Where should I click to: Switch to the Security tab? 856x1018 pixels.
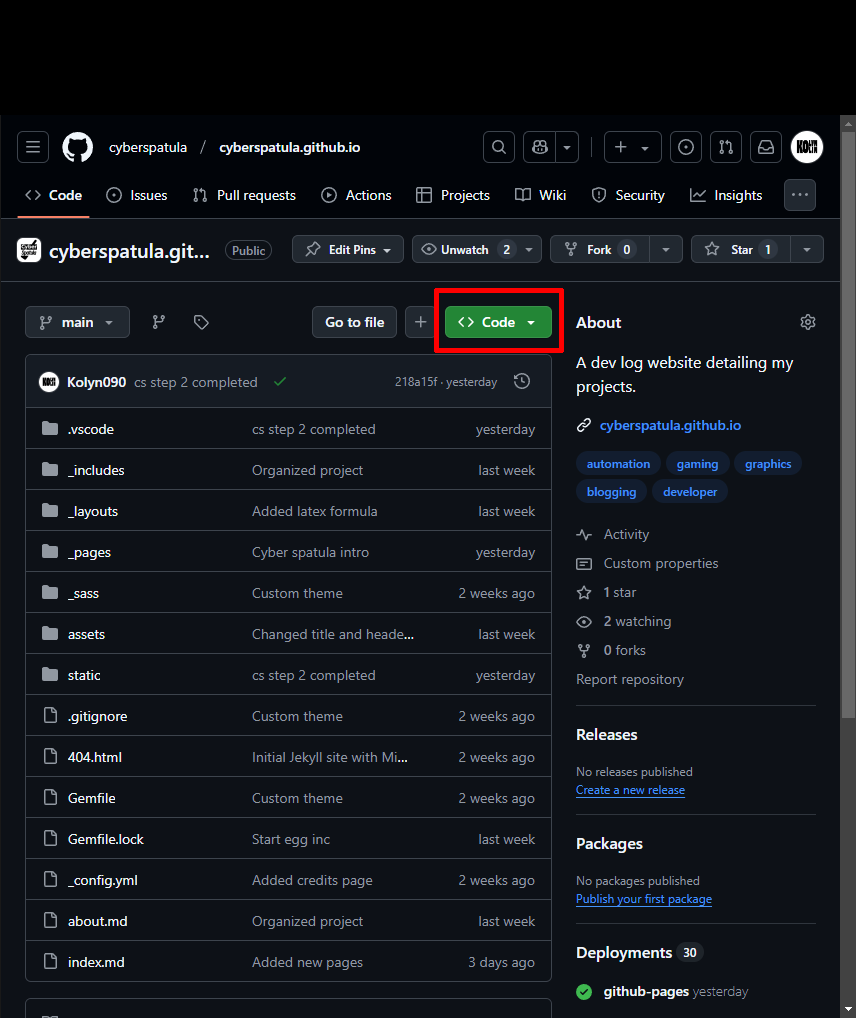(x=629, y=195)
